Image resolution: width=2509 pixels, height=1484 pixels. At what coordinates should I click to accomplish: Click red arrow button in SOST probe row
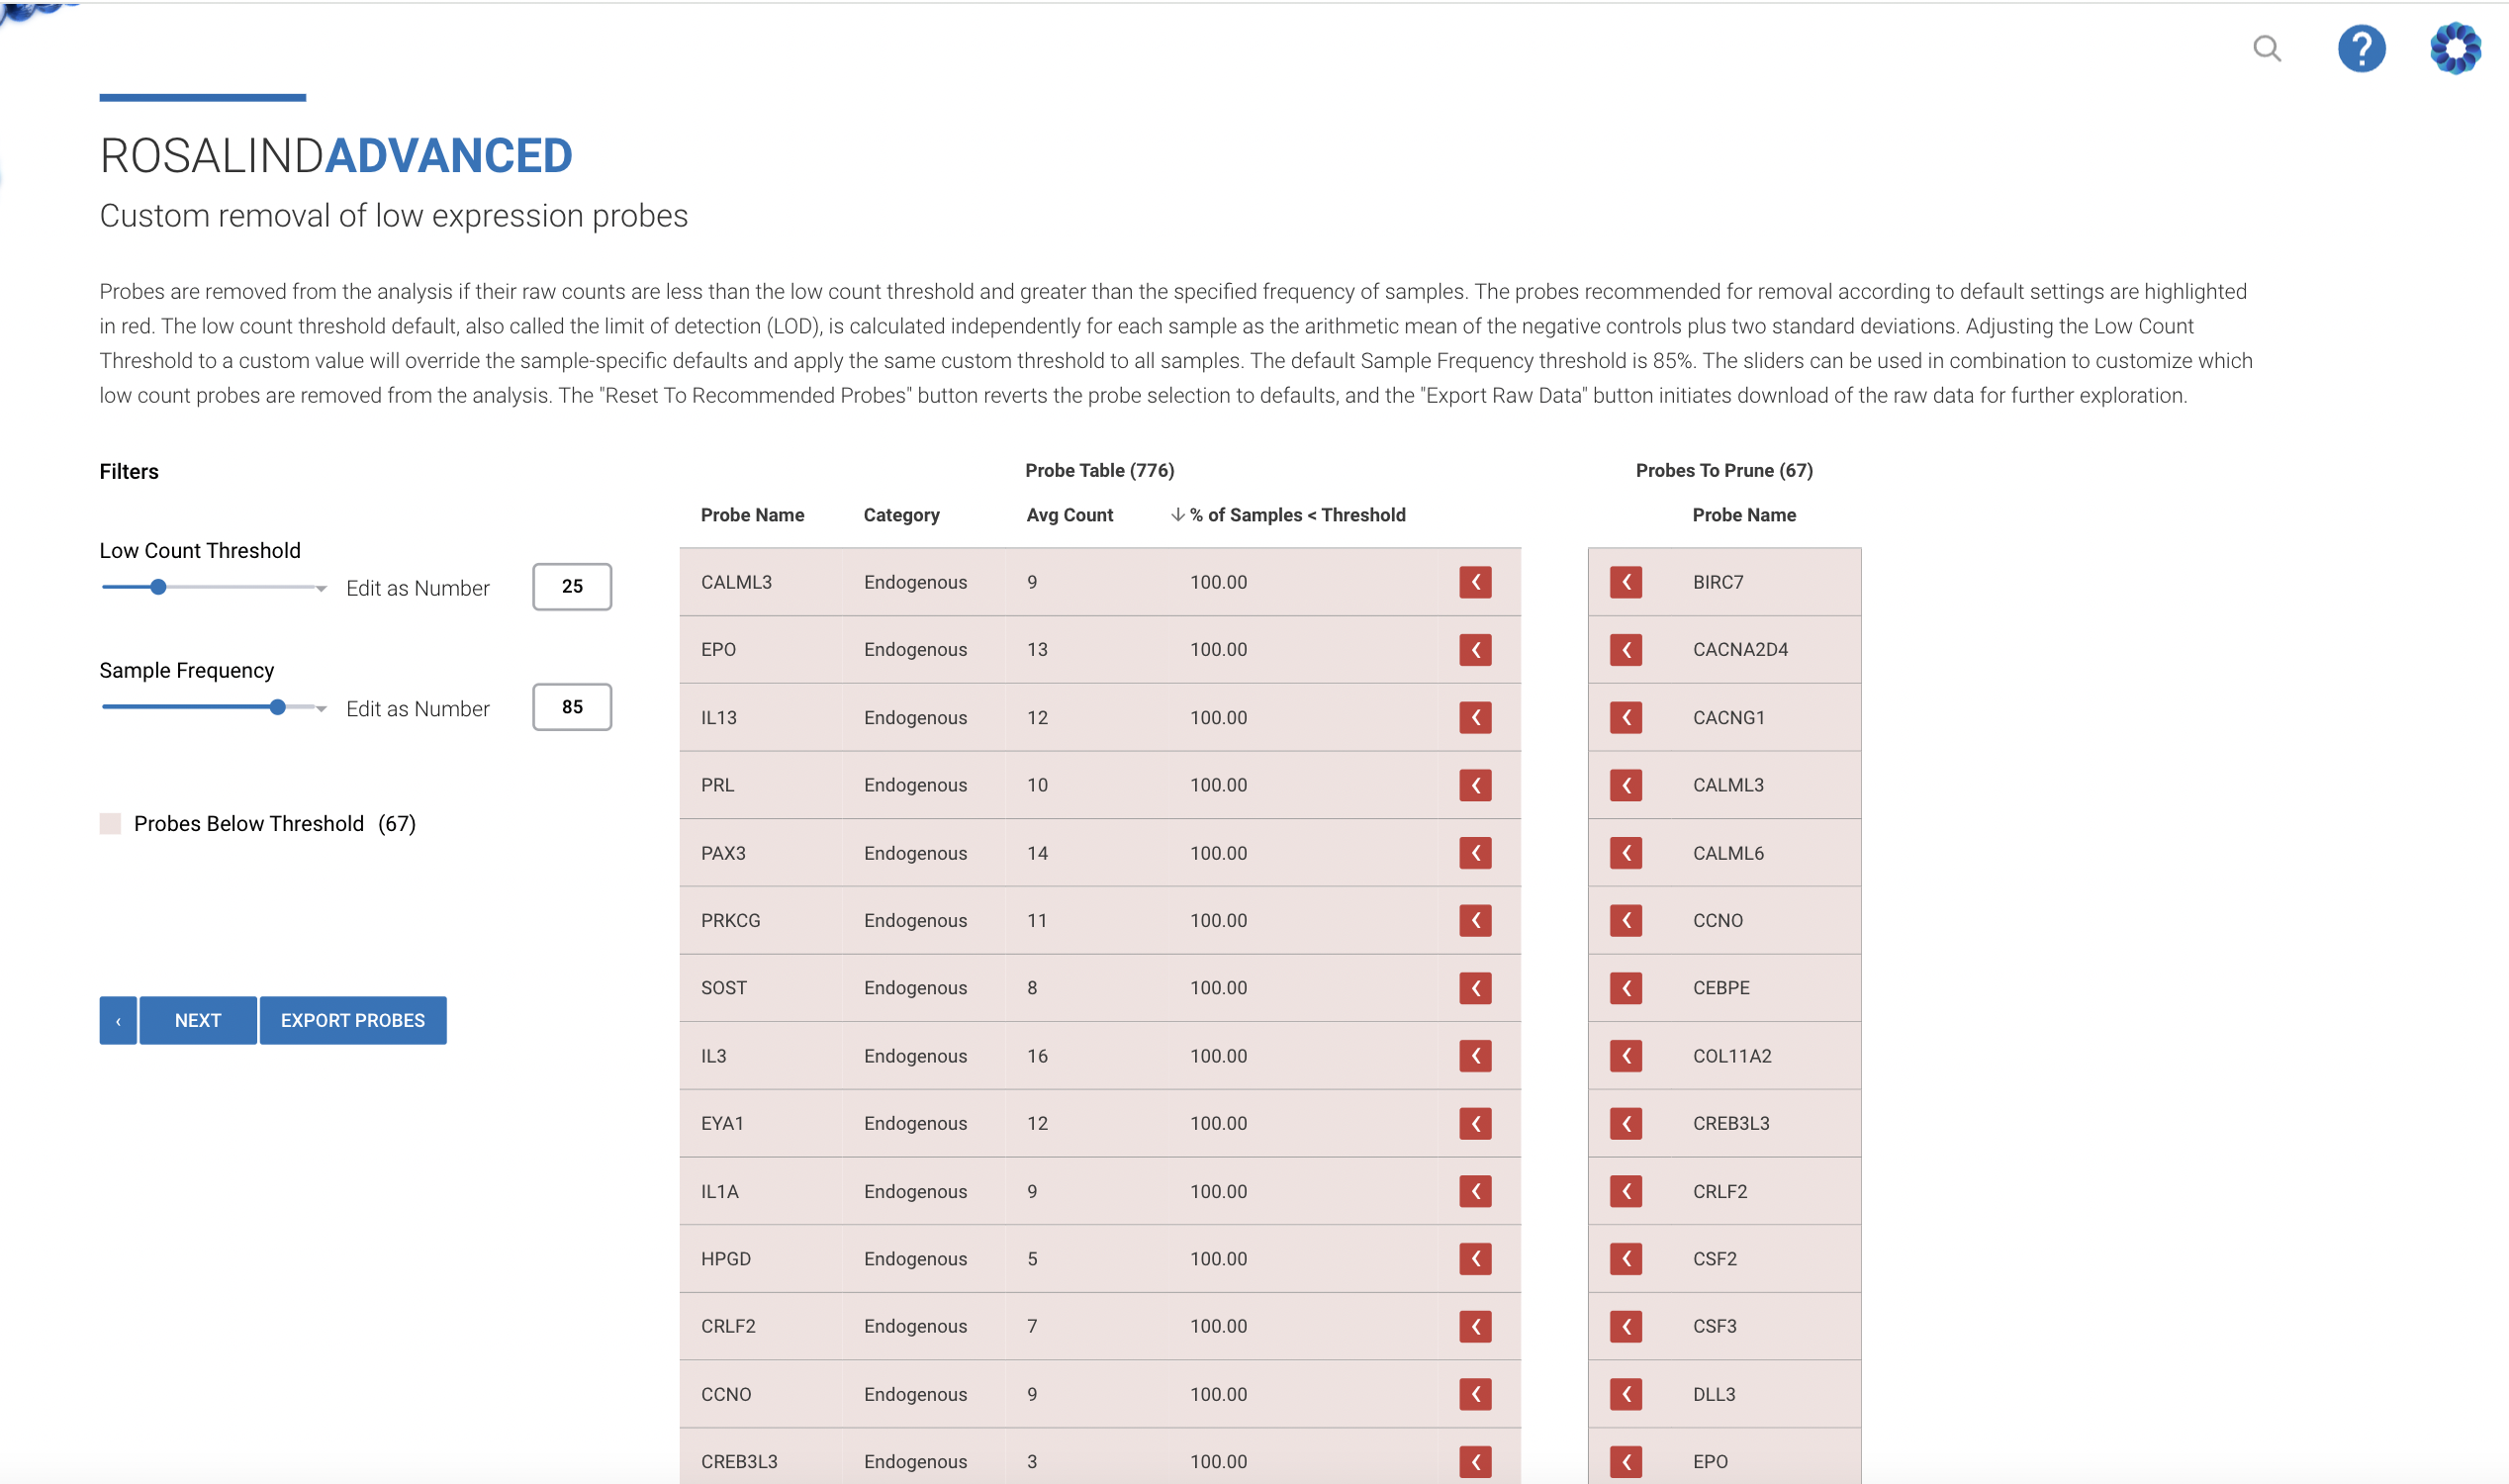click(1475, 988)
